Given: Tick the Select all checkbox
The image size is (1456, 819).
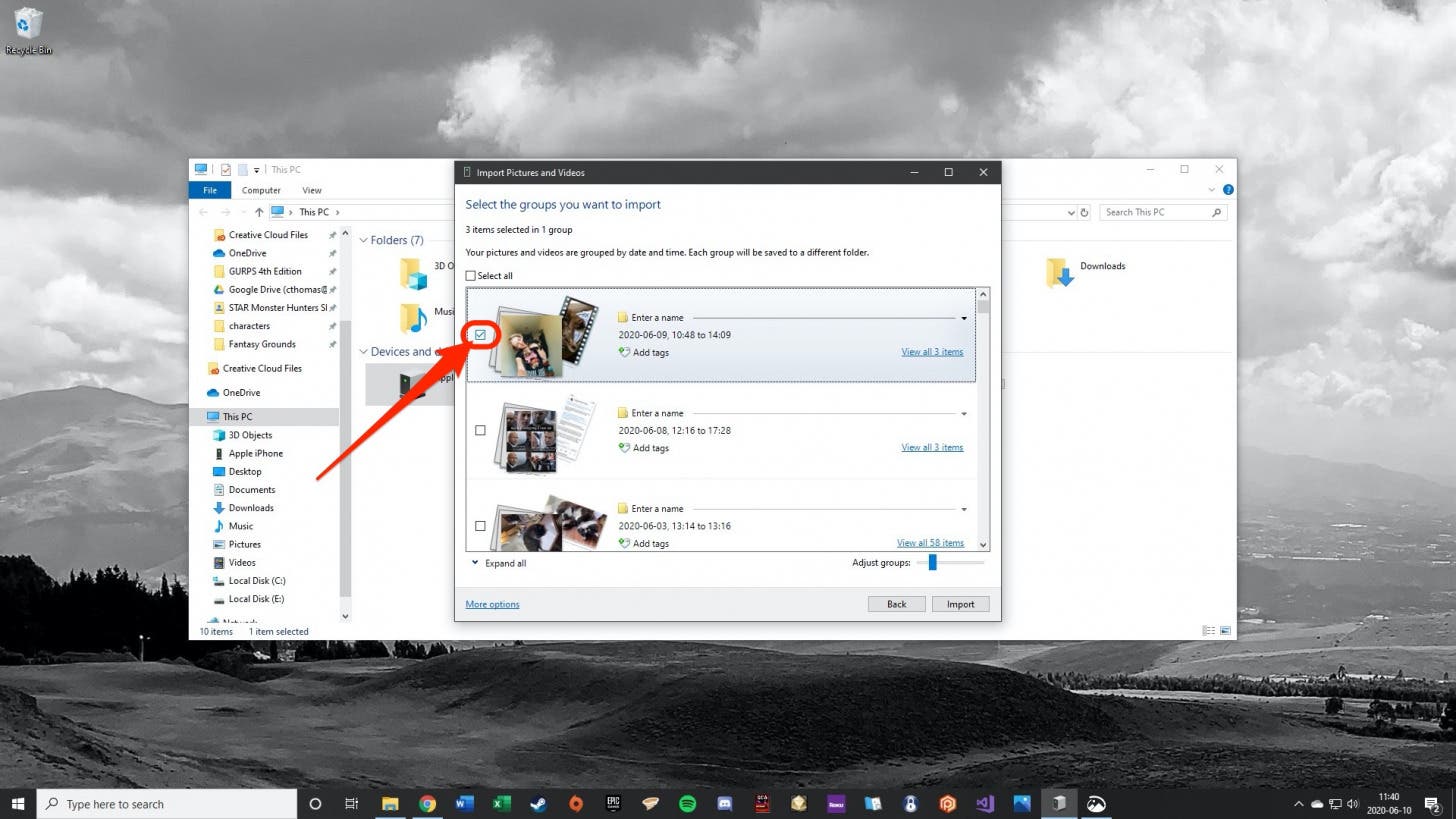Looking at the screenshot, I should [471, 276].
